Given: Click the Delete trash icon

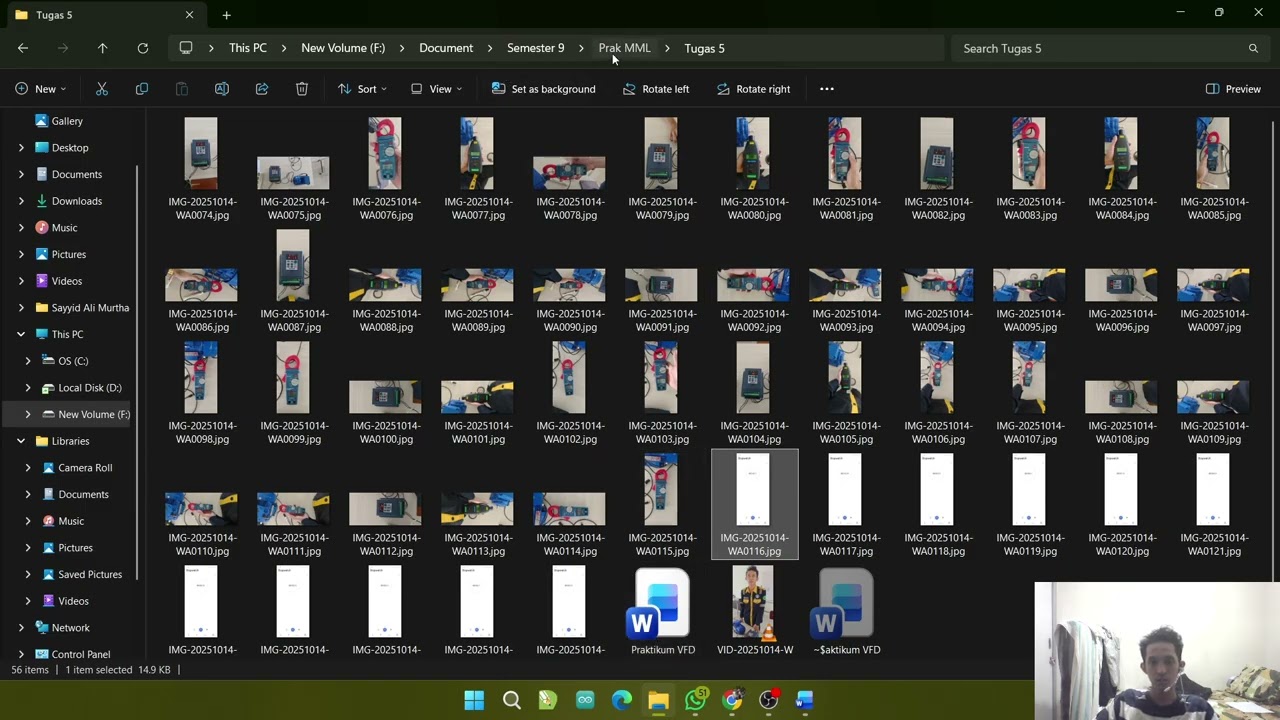Looking at the screenshot, I should [302, 89].
